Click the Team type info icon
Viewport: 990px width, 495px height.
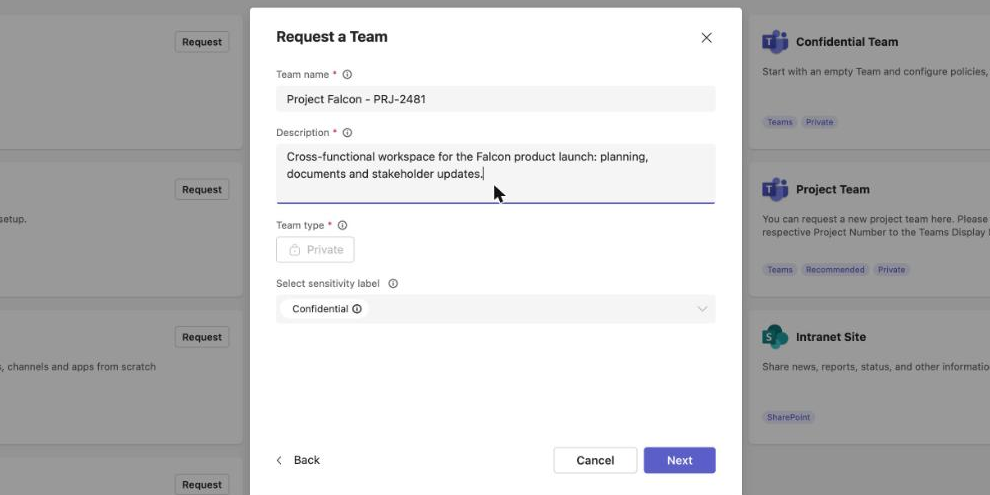pyautogui.click(x=342, y=225)
